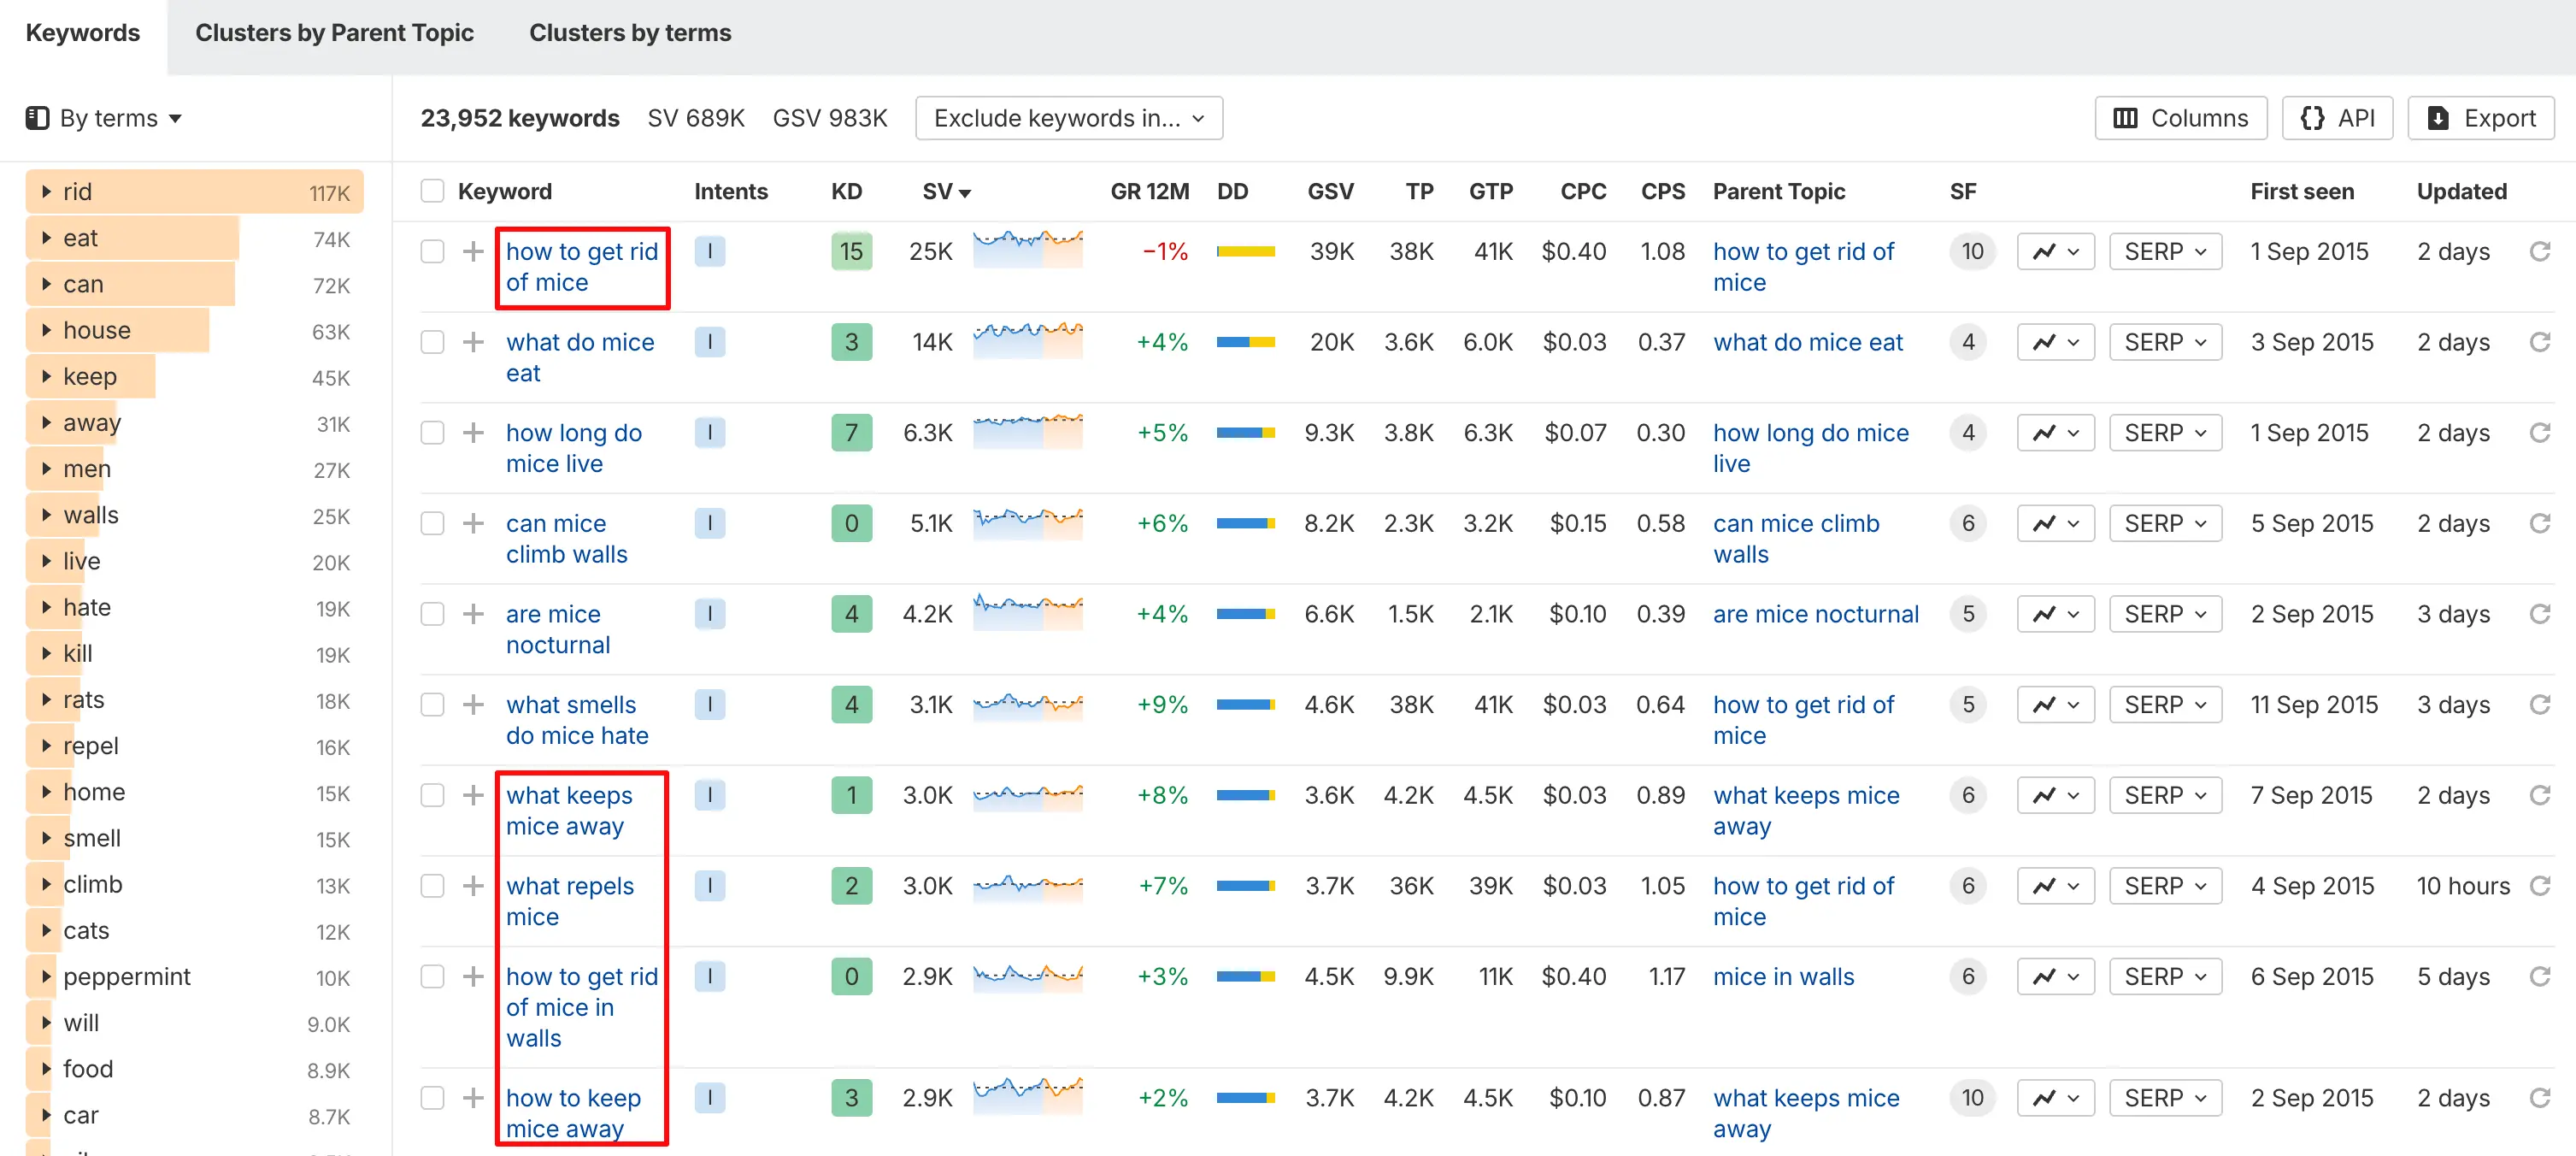Switch to Clusters by terms tab
This screenshot has width=2576, height=1156.
coord(630,33)
